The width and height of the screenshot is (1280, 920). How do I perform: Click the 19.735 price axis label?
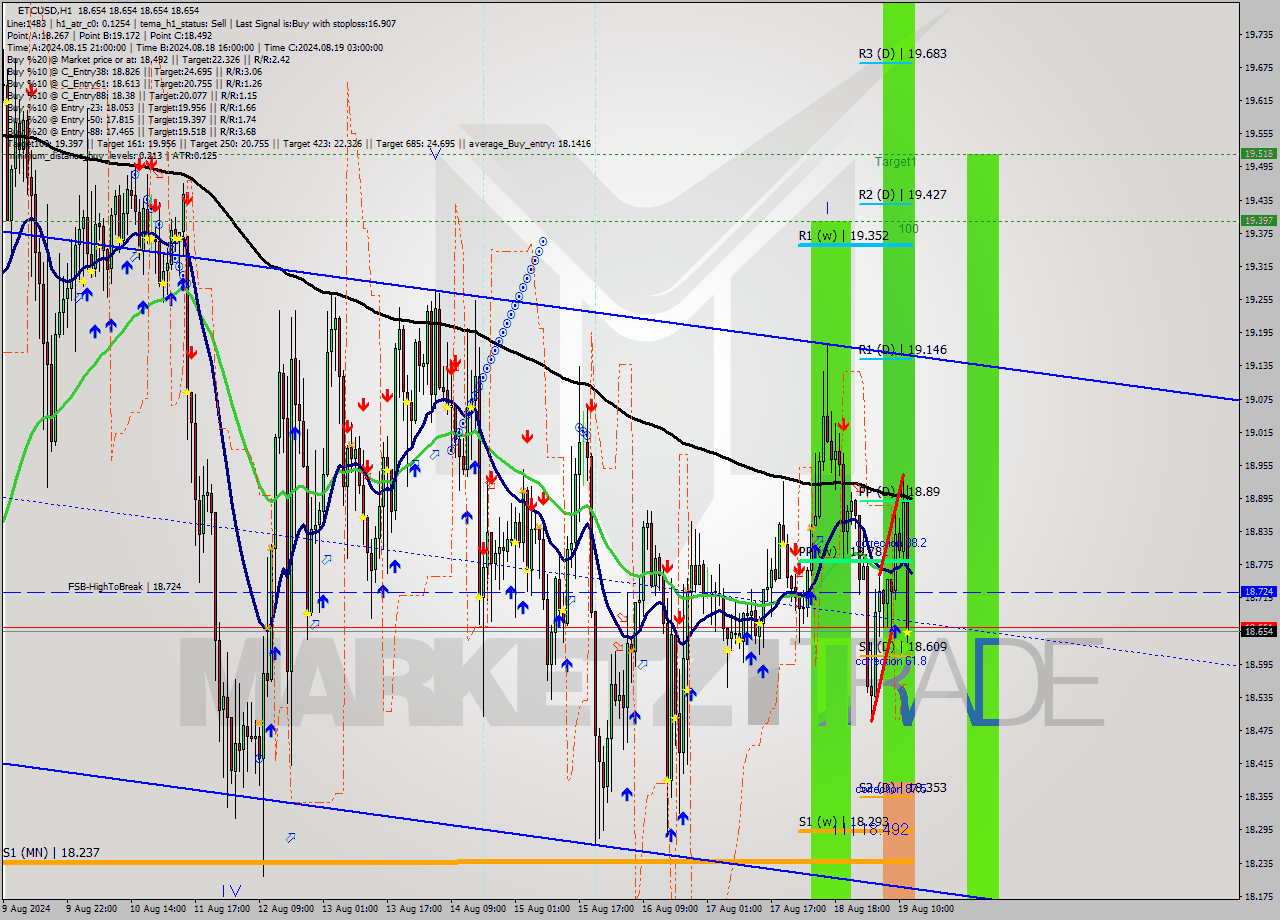(x=1258, y=34)
